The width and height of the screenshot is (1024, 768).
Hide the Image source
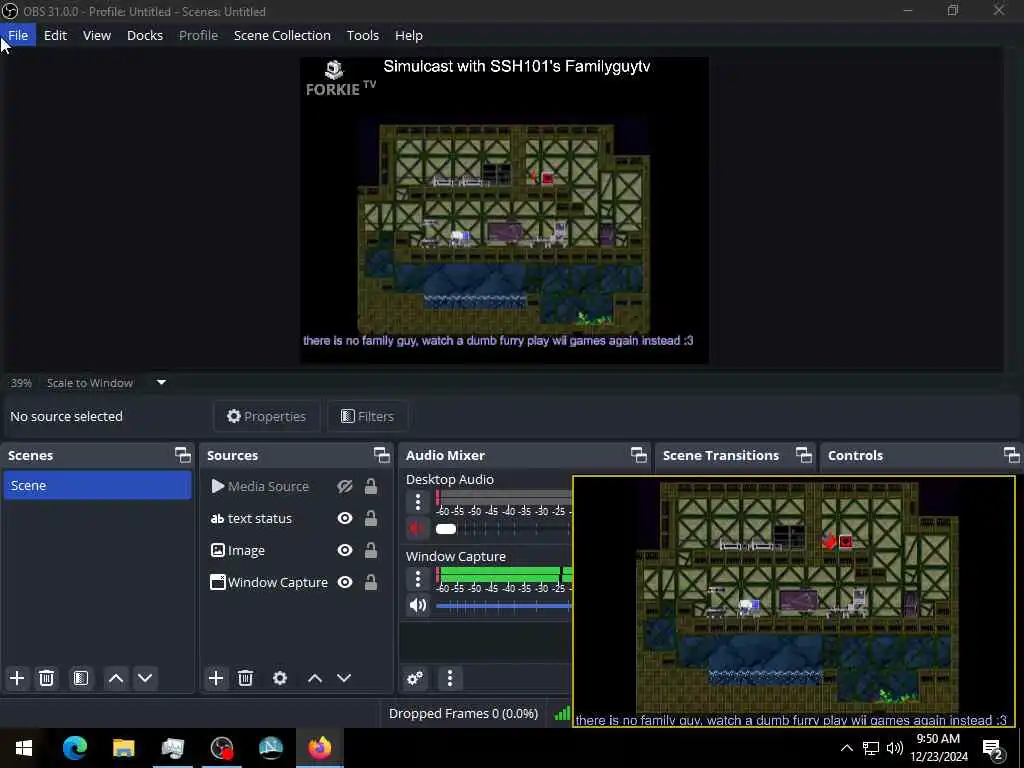click(x=345, y=551)
